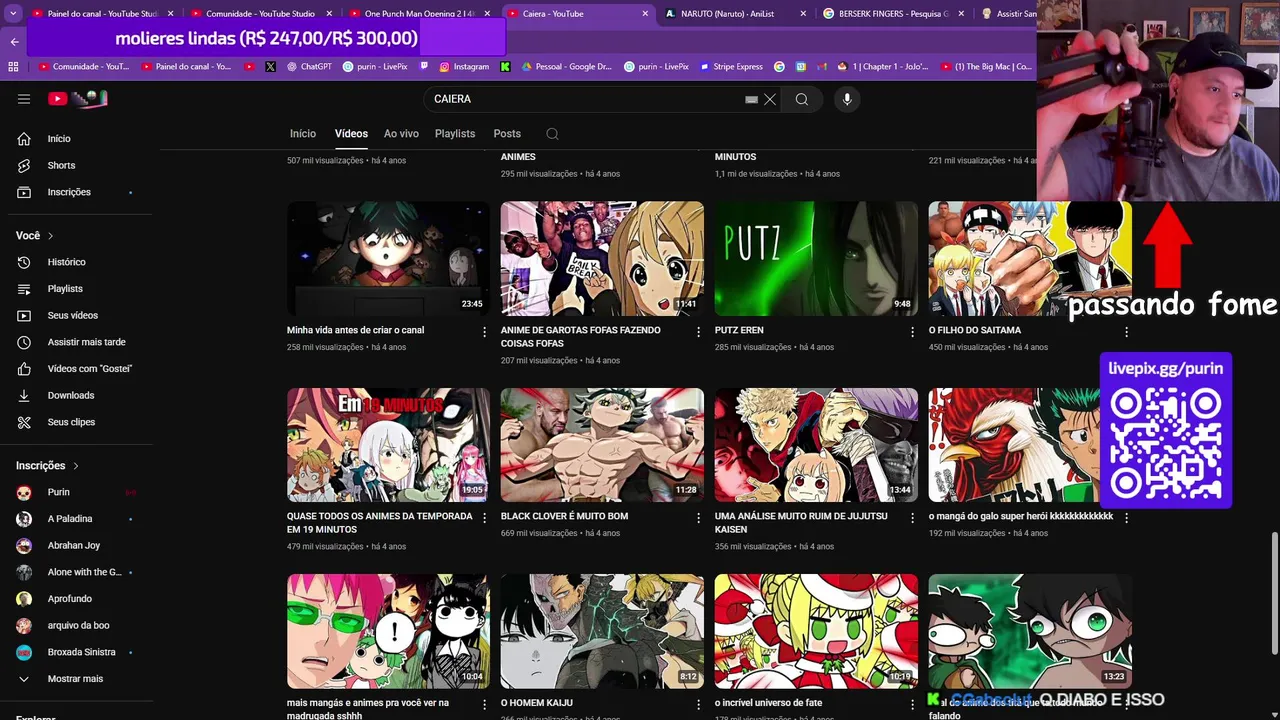This screenshot has width=1280, height=720.
Task: Open title UMA ANÁLISE MUITO RUIM DE JUJUTSU KAISEN
Action: point(801,523)
